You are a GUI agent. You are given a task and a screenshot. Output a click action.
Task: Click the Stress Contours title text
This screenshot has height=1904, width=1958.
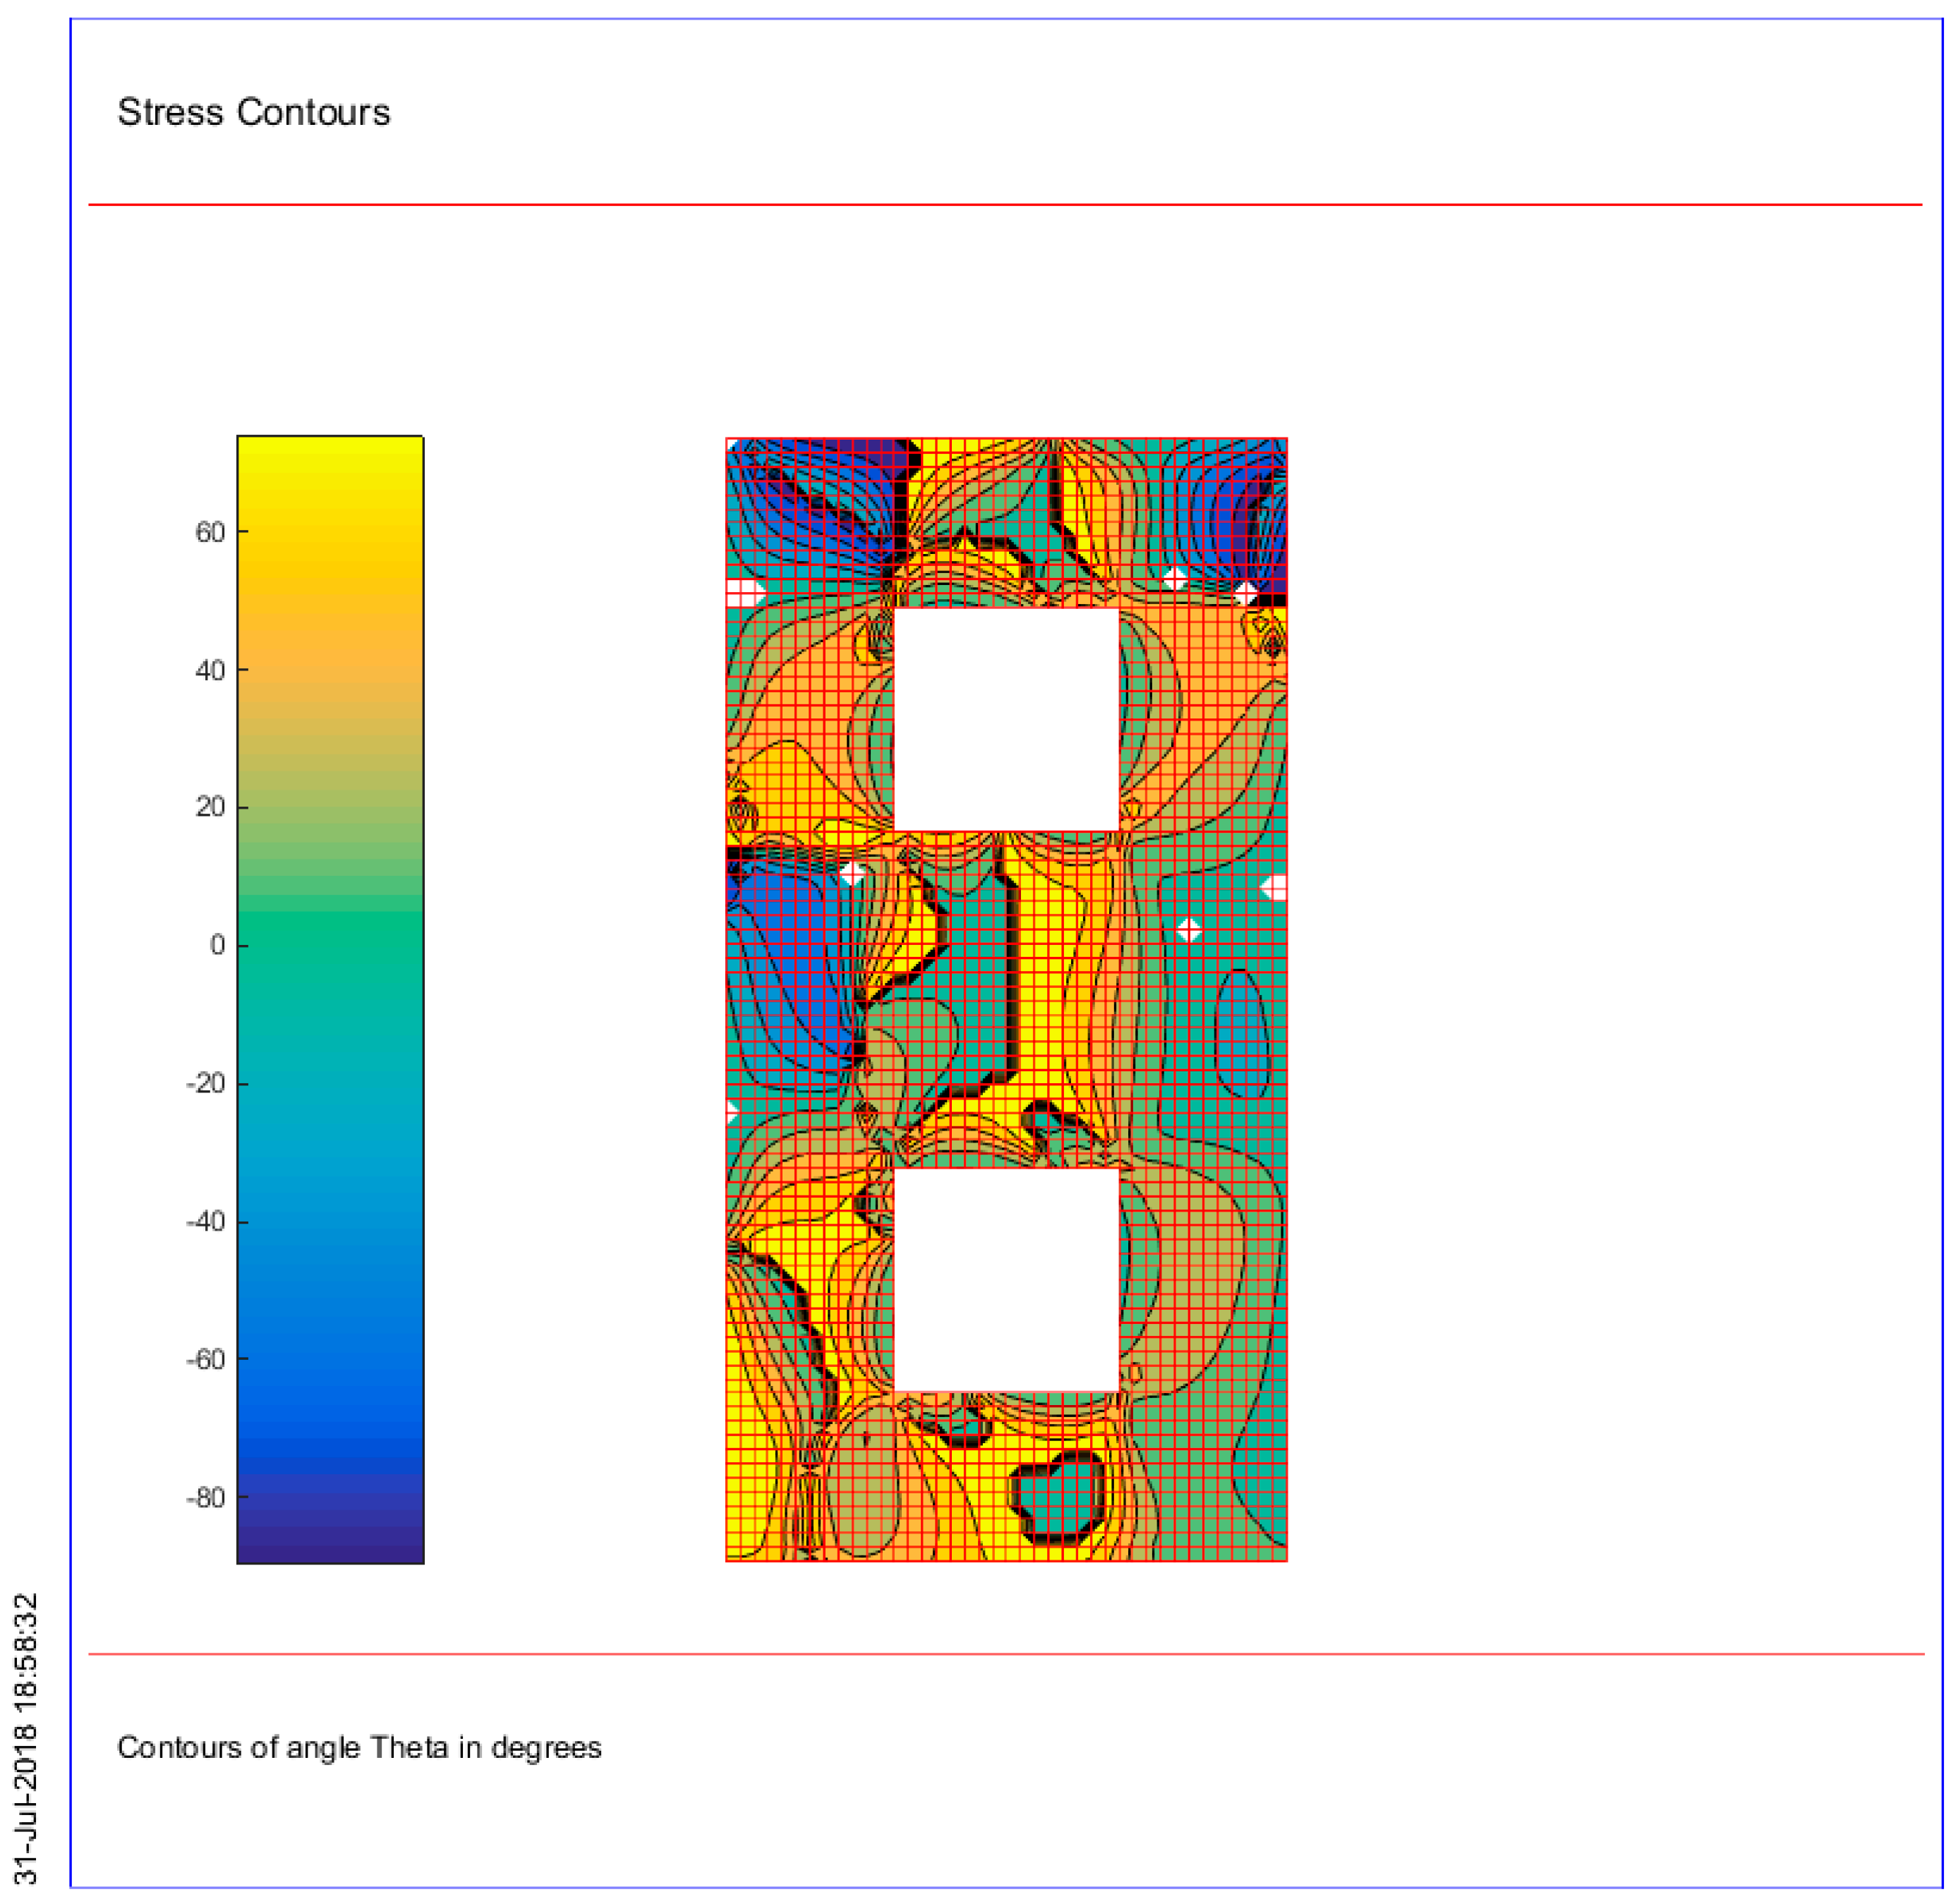click(x=253, y=112)
